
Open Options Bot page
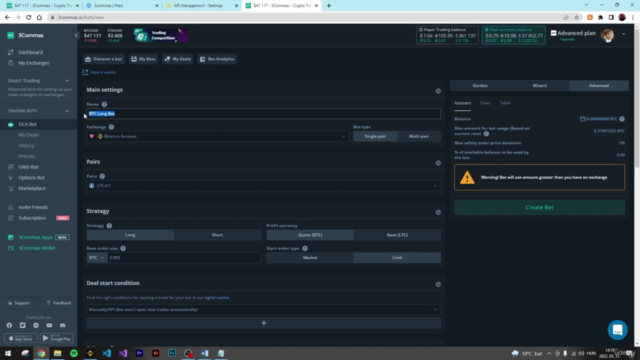click(31, 178)
